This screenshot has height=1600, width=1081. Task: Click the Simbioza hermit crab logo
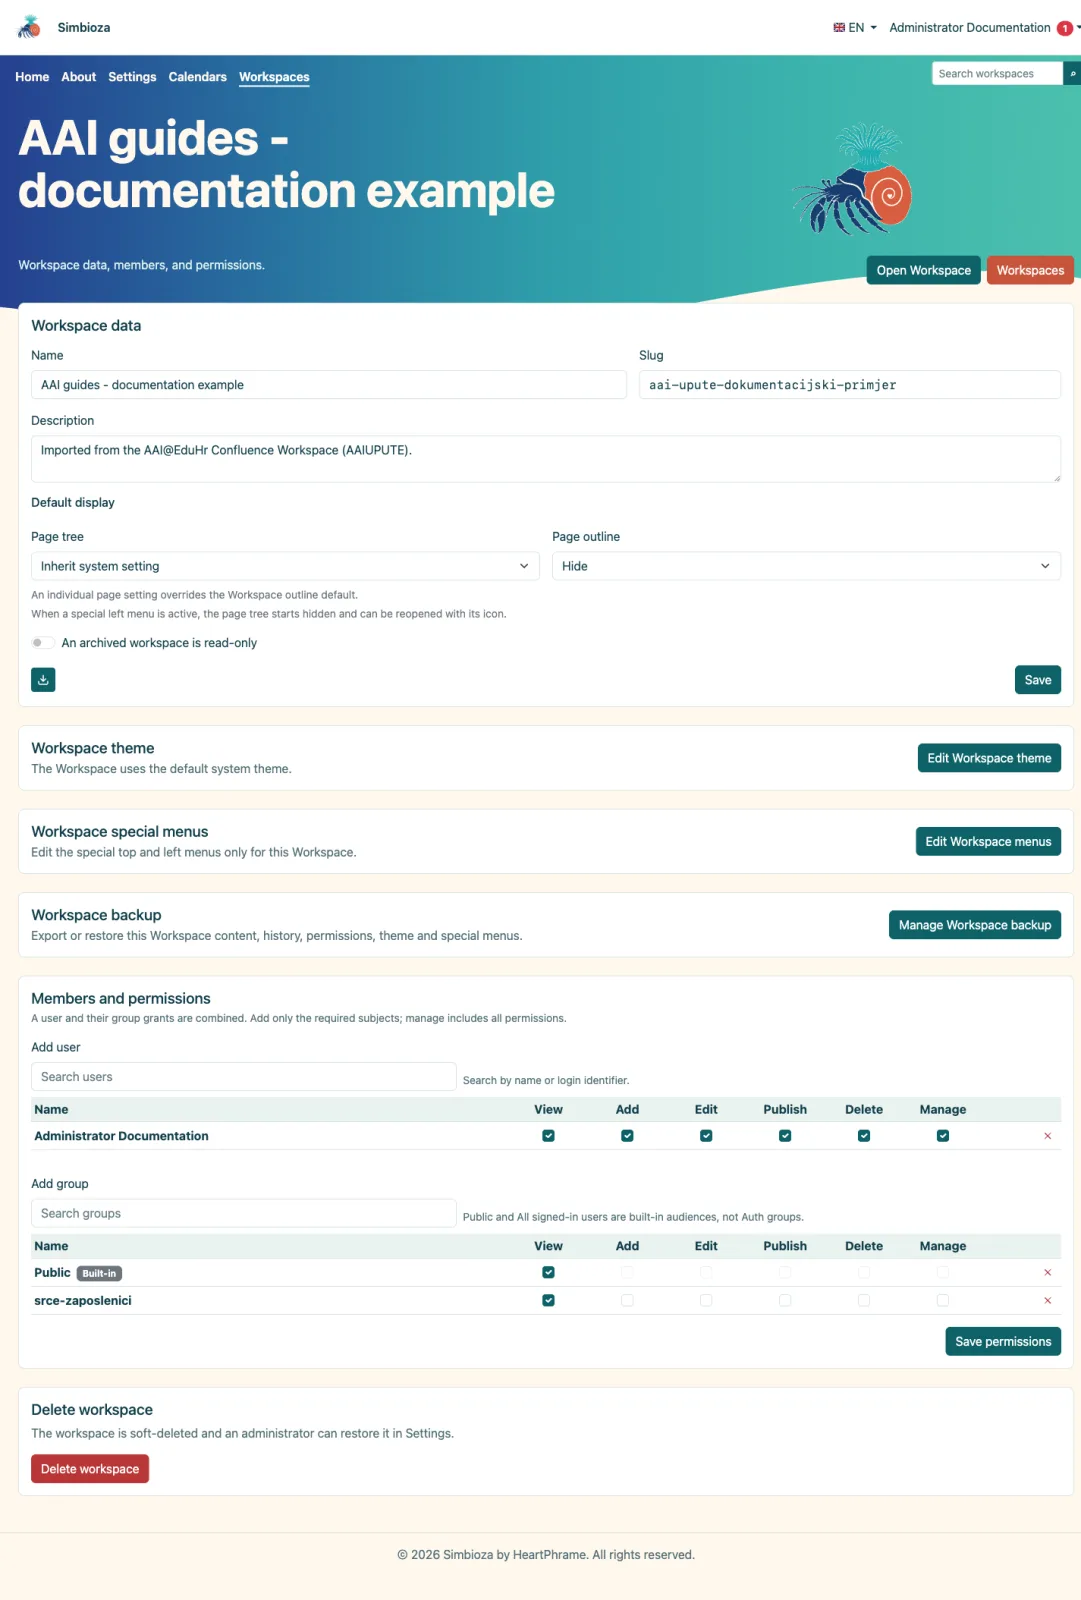tap(30, 27)
